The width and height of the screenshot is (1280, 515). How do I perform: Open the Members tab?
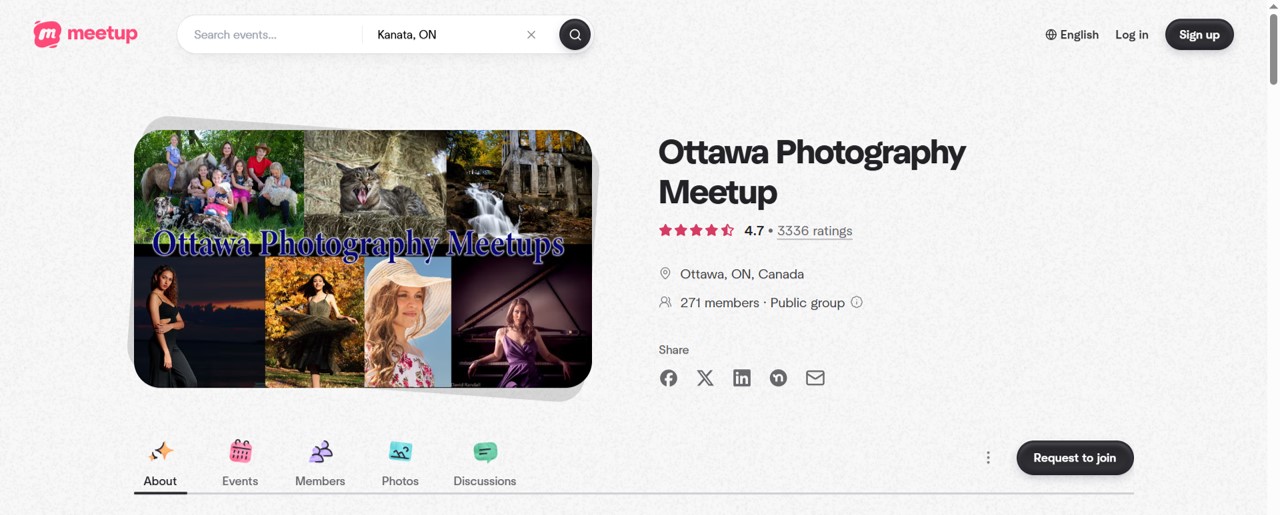[x=320, y=464]
